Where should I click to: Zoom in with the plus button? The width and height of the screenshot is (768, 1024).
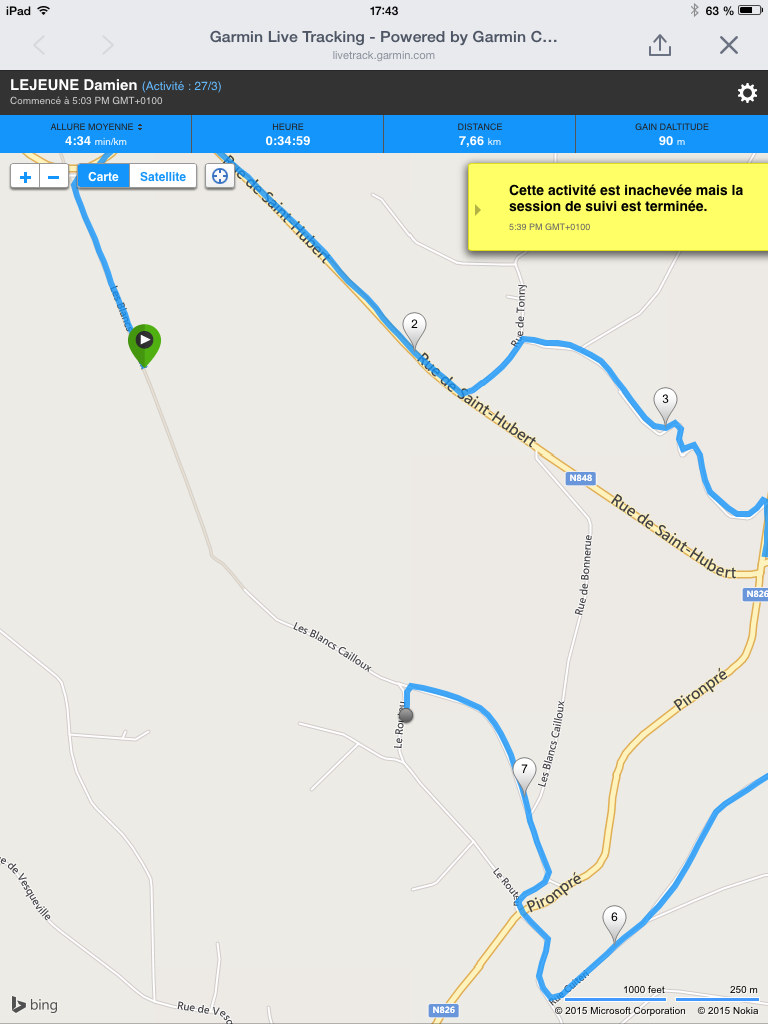(x=25, y=177)
